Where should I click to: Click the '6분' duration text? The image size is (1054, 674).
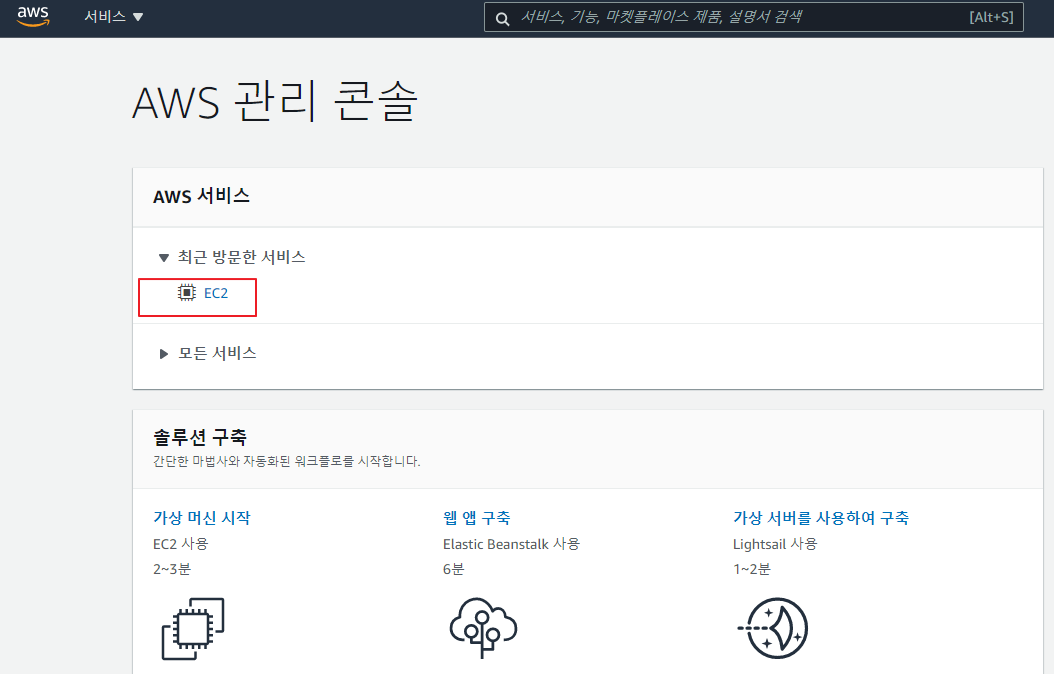(x=454, y=569)
